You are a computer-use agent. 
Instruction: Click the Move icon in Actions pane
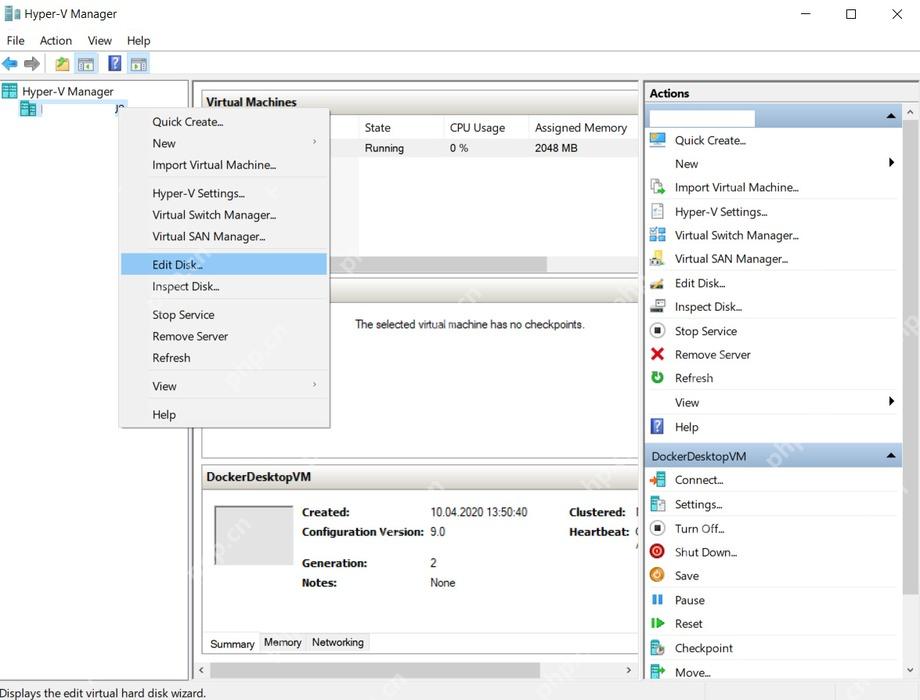pyautogui.click(x=658, y=671)
